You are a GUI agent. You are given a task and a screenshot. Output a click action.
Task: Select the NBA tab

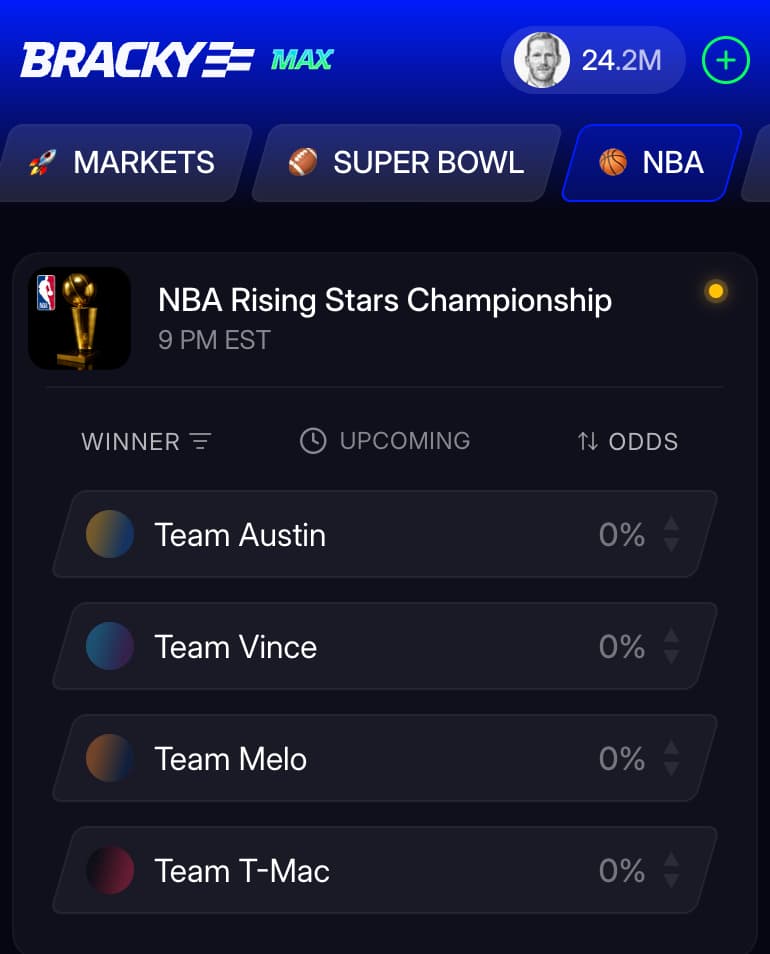tap(652, 163)
